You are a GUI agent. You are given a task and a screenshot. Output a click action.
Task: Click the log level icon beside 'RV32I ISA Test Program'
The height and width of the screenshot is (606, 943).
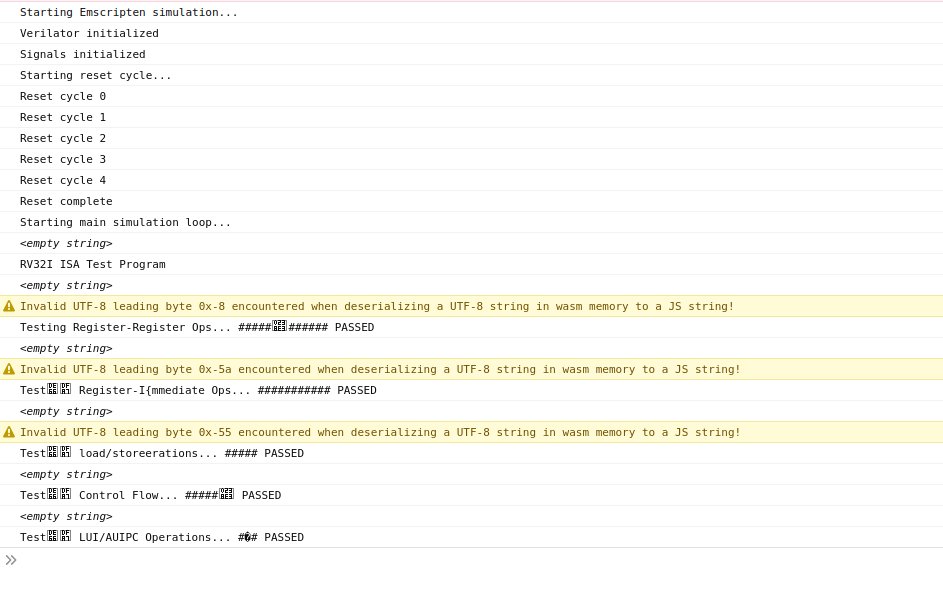[7, 264]
